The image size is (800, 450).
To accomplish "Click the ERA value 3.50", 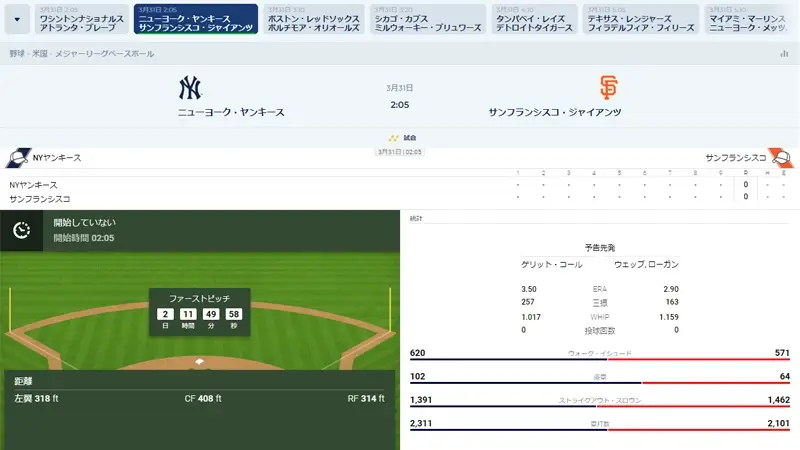I will point(529,289).
